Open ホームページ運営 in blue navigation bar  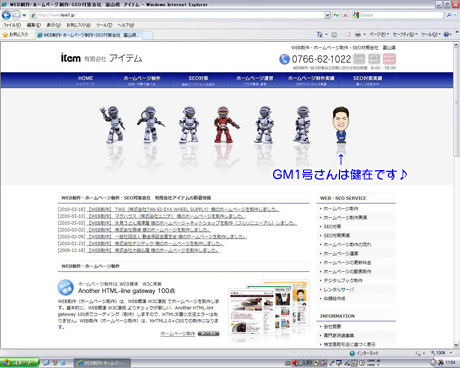(x=255, y=80)
